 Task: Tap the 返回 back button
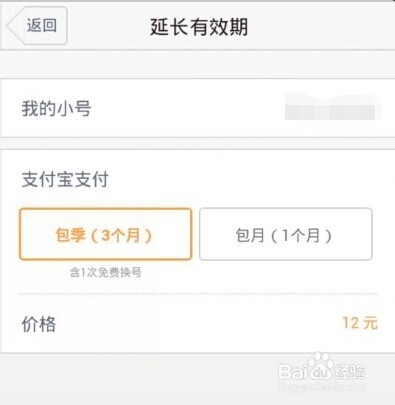[x=37, y=25]
